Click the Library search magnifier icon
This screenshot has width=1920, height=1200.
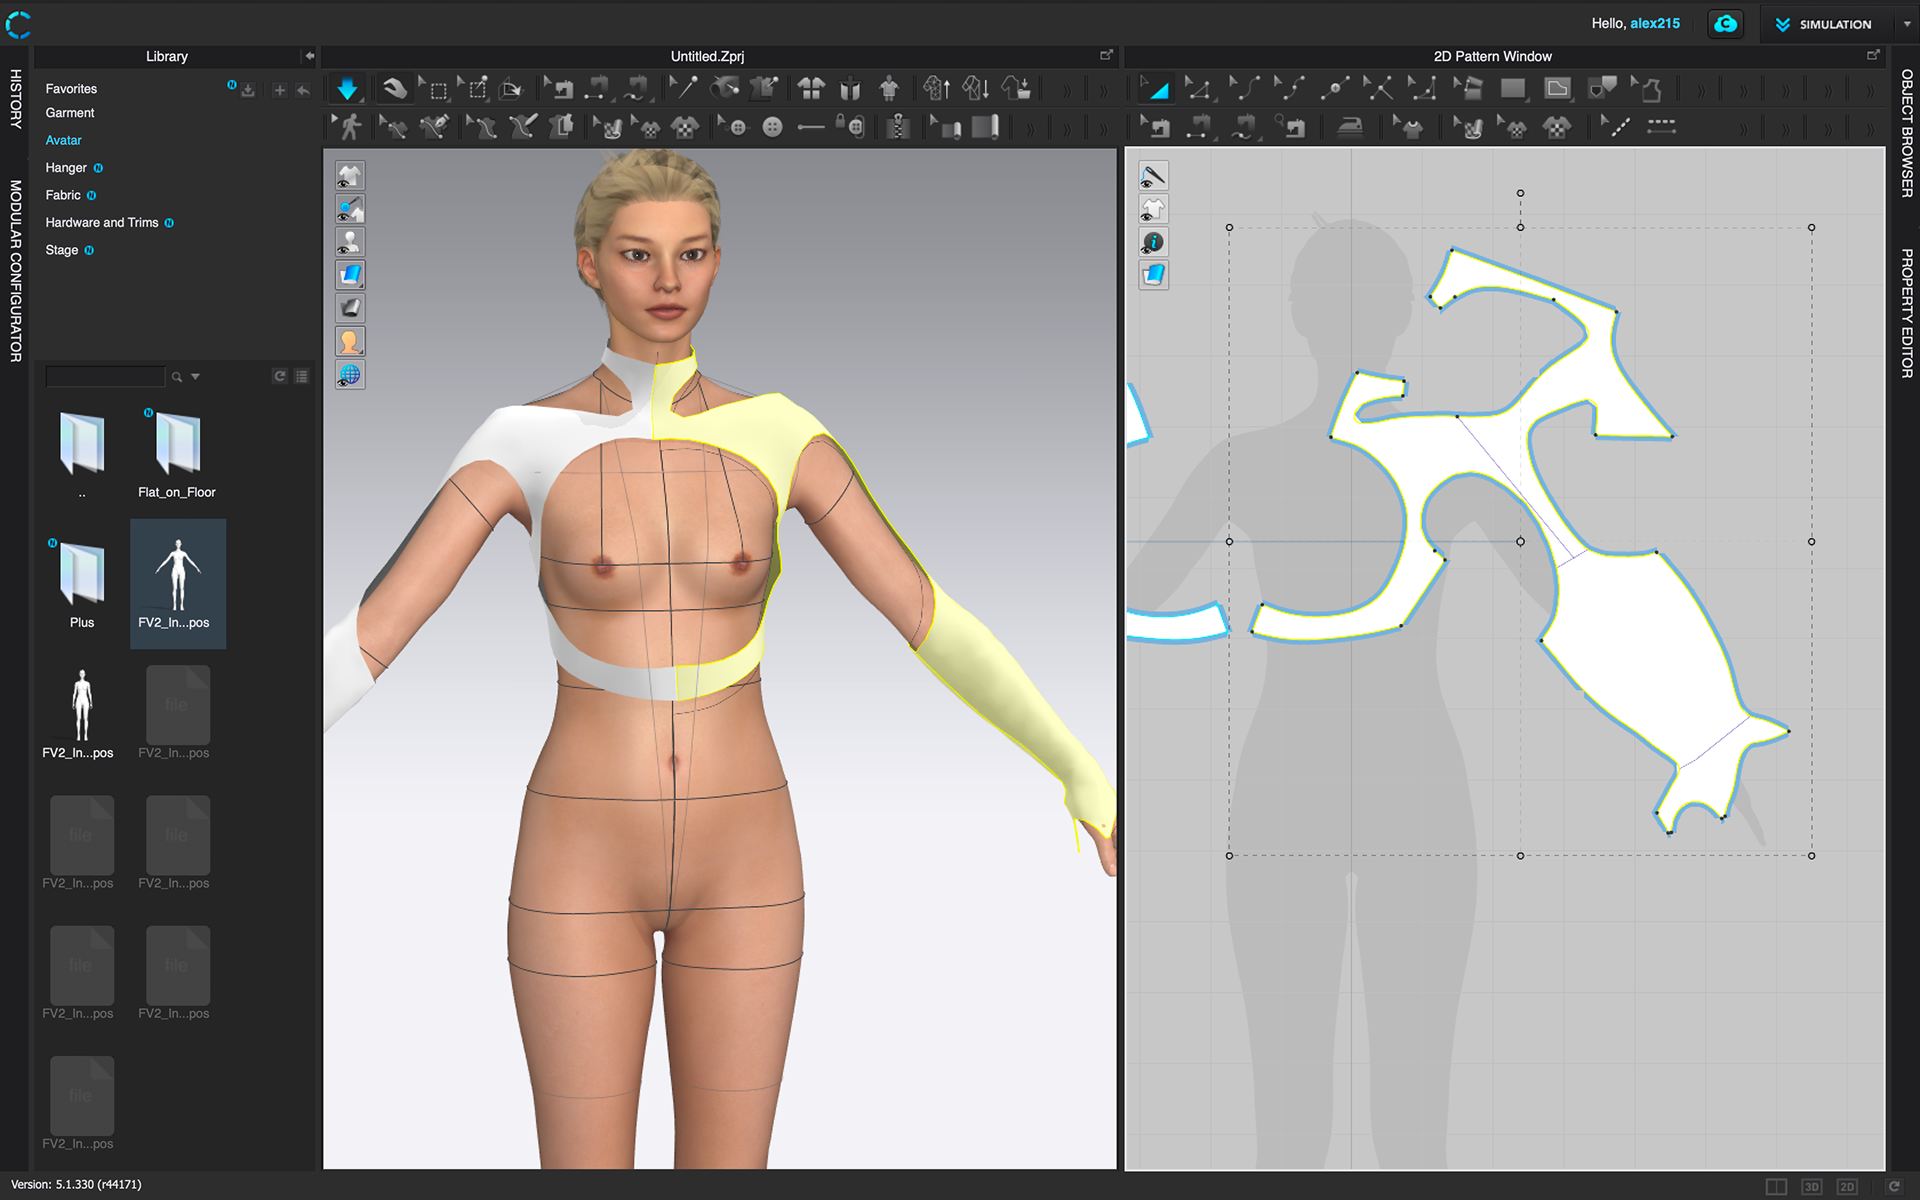click(x=177, y=377)
